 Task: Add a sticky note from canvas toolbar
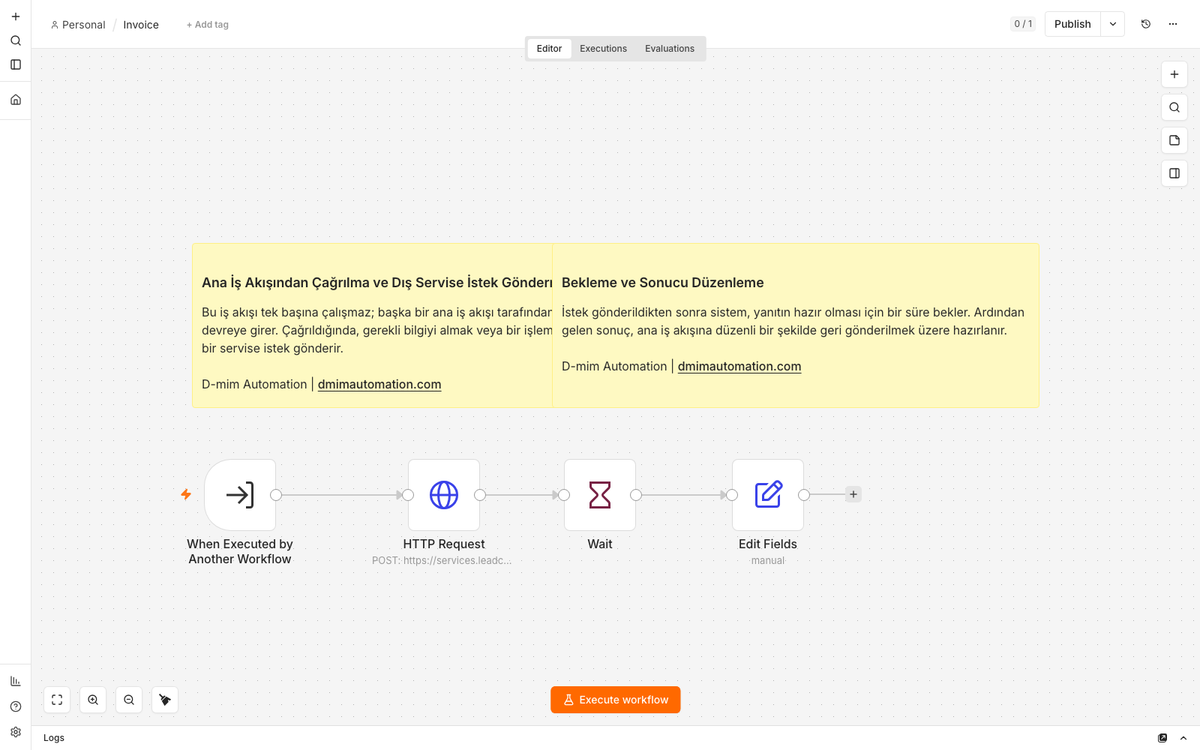pyautogui.click(x=1174, y=141)
